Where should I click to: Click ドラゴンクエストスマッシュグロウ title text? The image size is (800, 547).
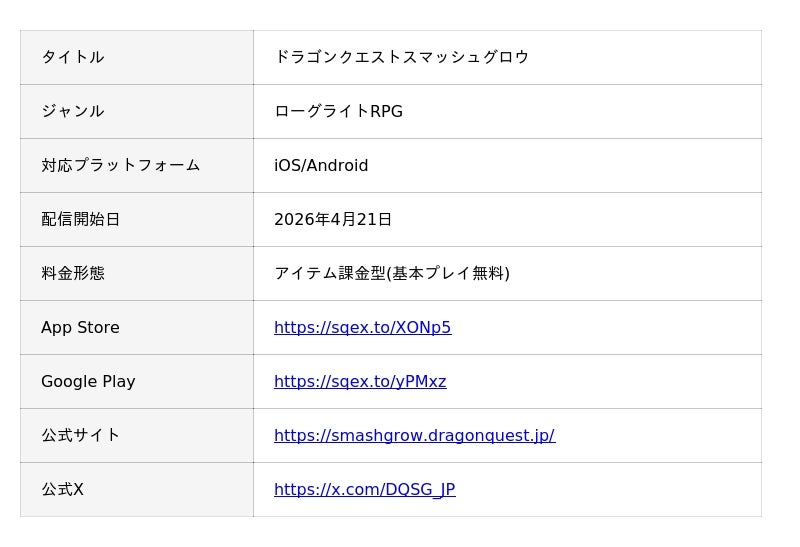pos(401,58)
